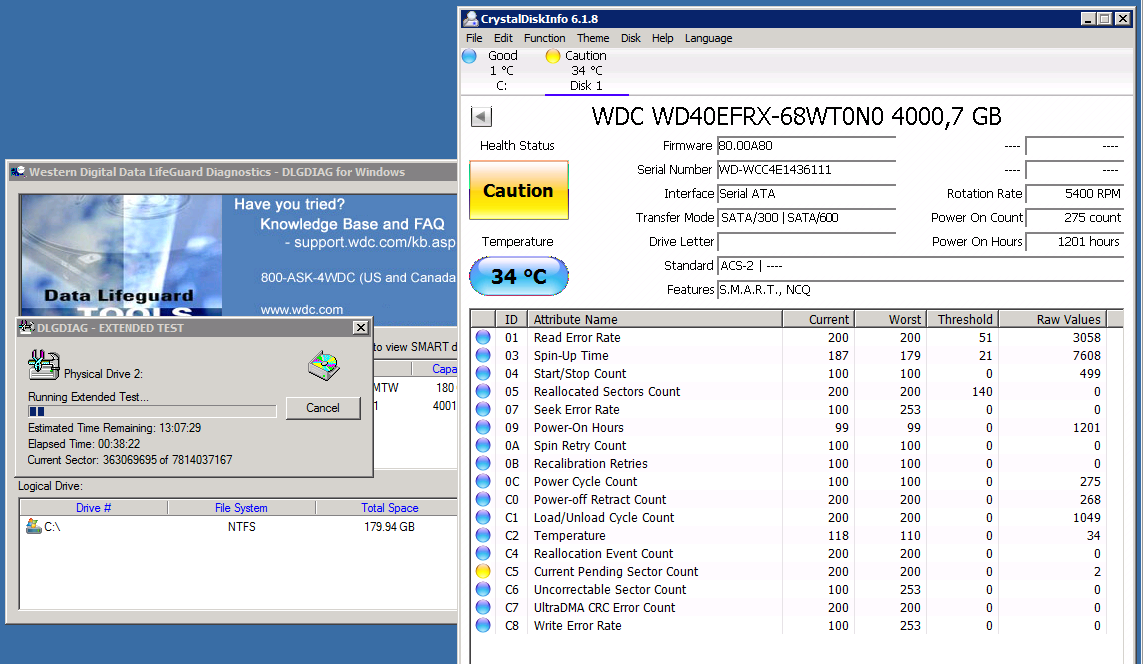Click the Raw Values column header

pos(1052,319)
